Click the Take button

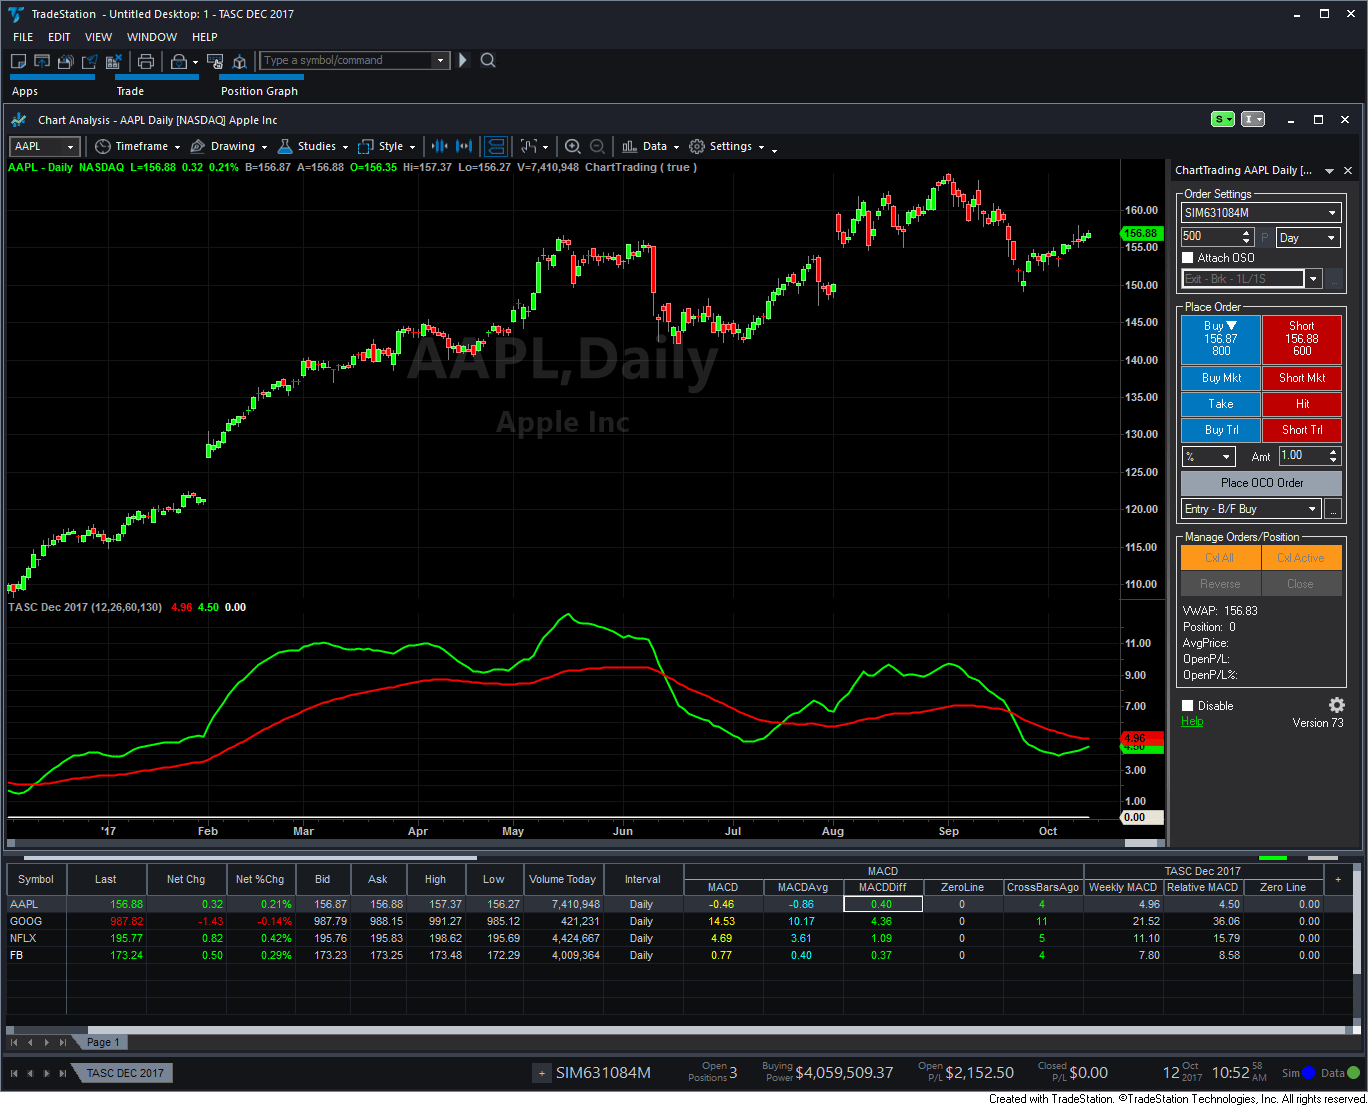(1221, 404)
